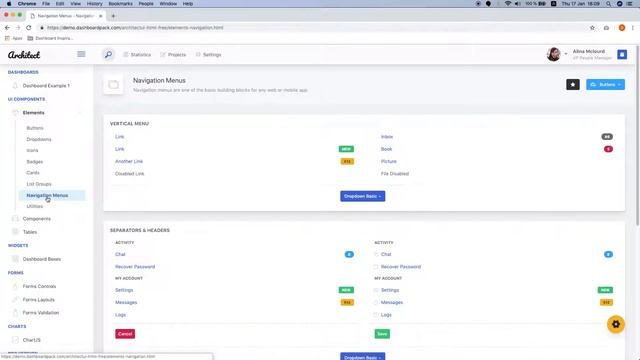Open List Groups under Elements
This screenshot has width=640, height=360.
coord(39,184)
